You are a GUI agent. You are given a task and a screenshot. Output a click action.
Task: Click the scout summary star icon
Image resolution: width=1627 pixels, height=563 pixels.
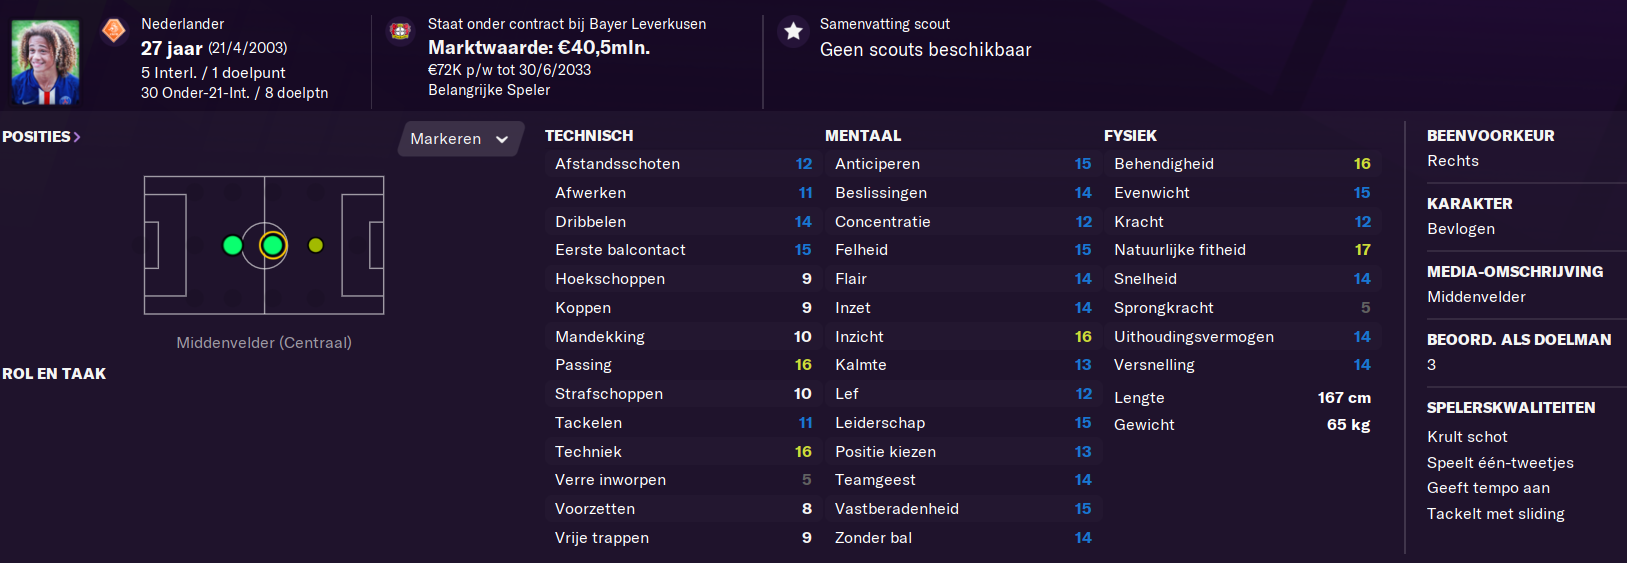coord(793,31)
